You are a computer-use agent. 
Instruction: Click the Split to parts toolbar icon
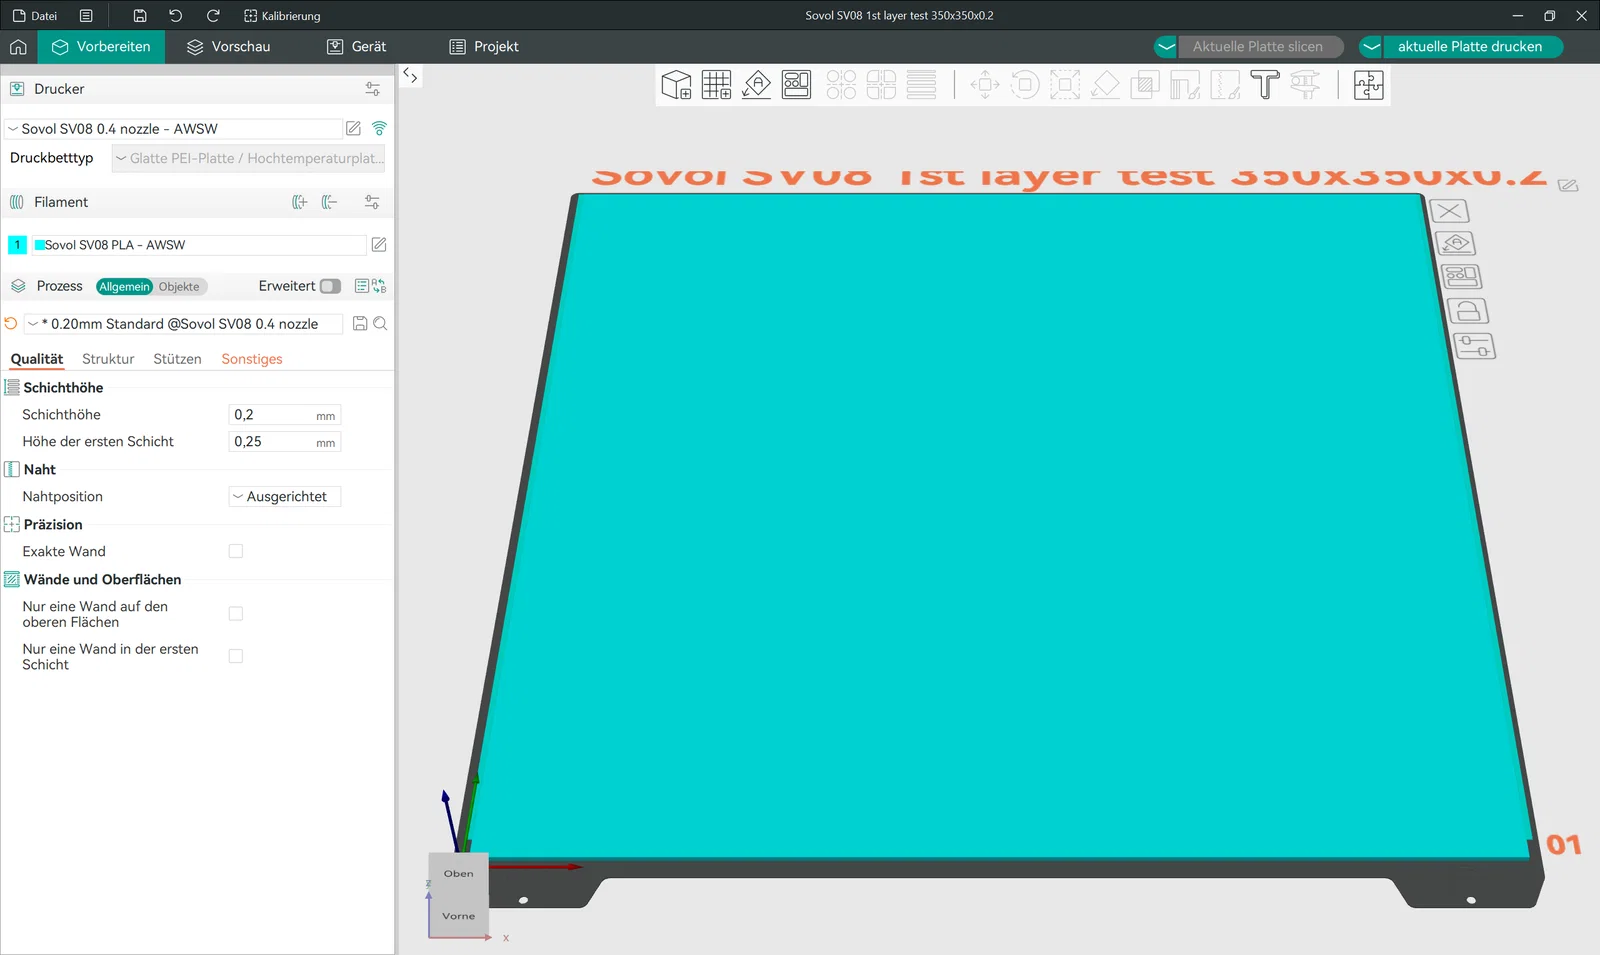tap(881, 85)
